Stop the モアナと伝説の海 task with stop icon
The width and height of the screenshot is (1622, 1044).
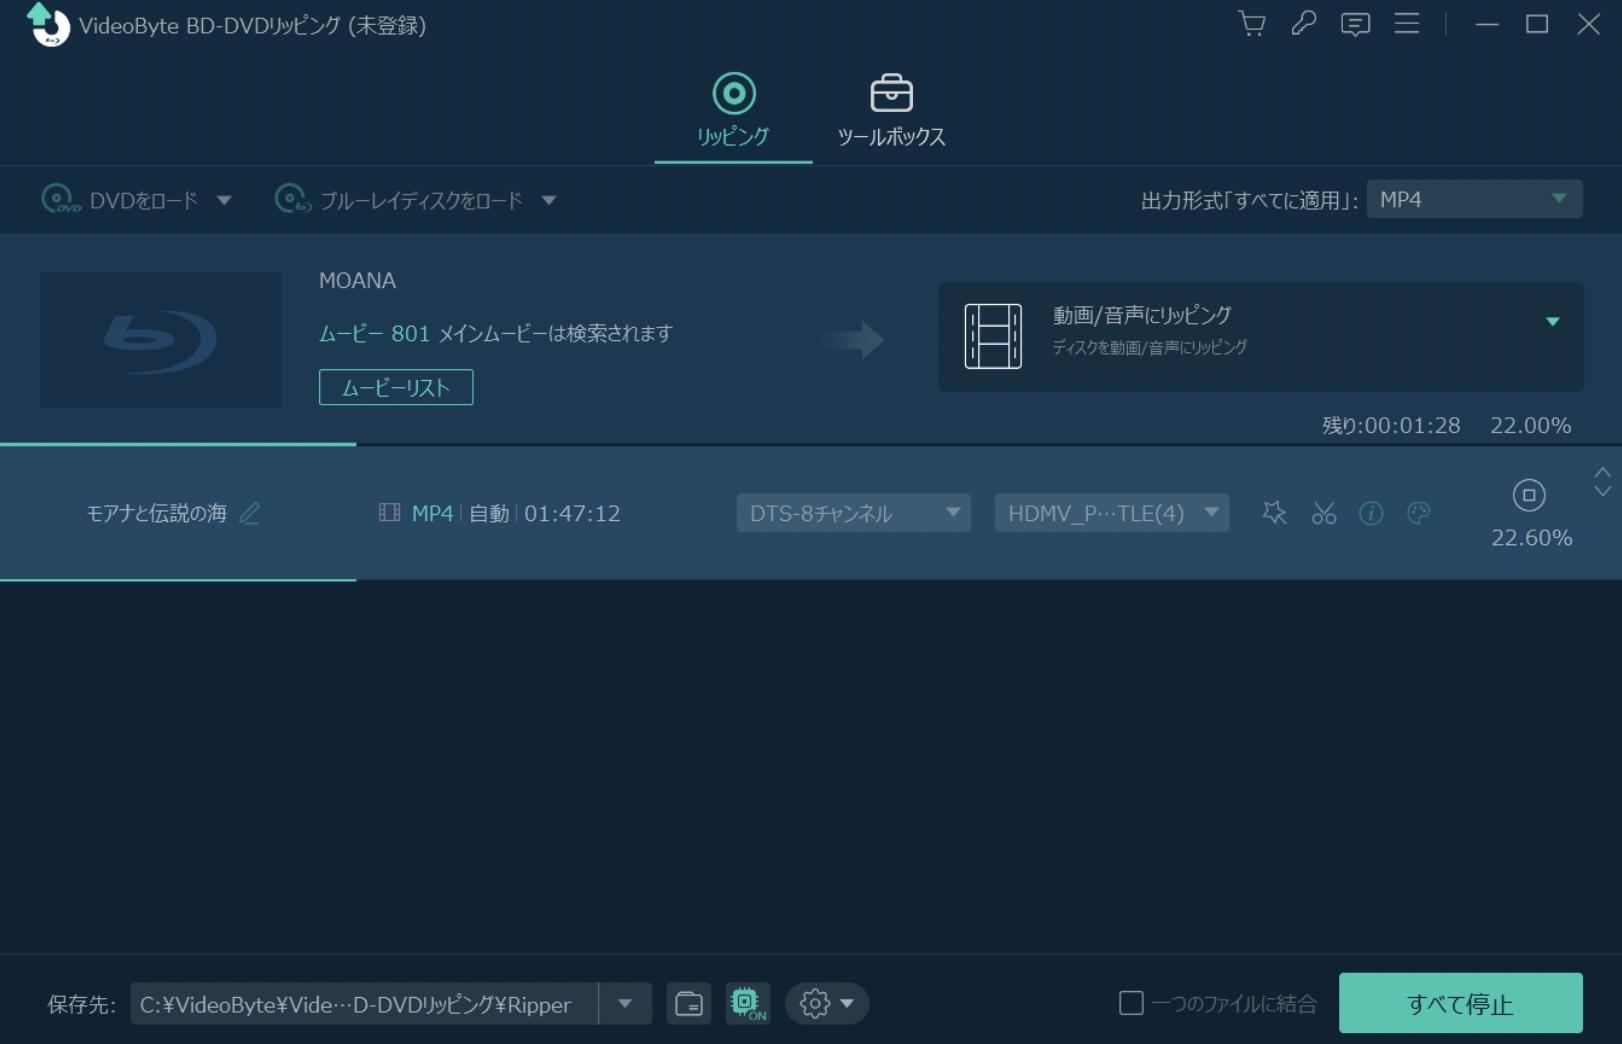tap(1528, 495)
